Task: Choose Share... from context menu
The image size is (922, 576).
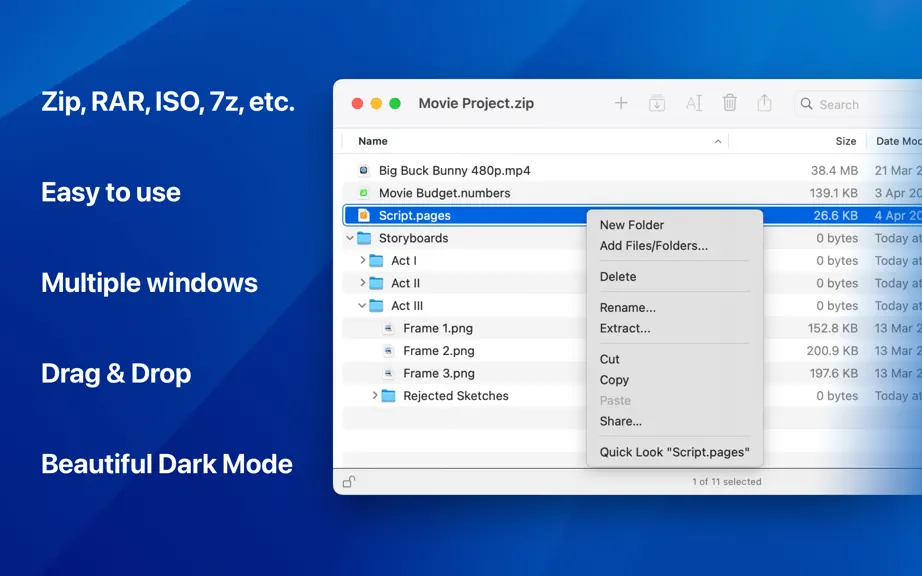Action: click(x=620, y=421)
